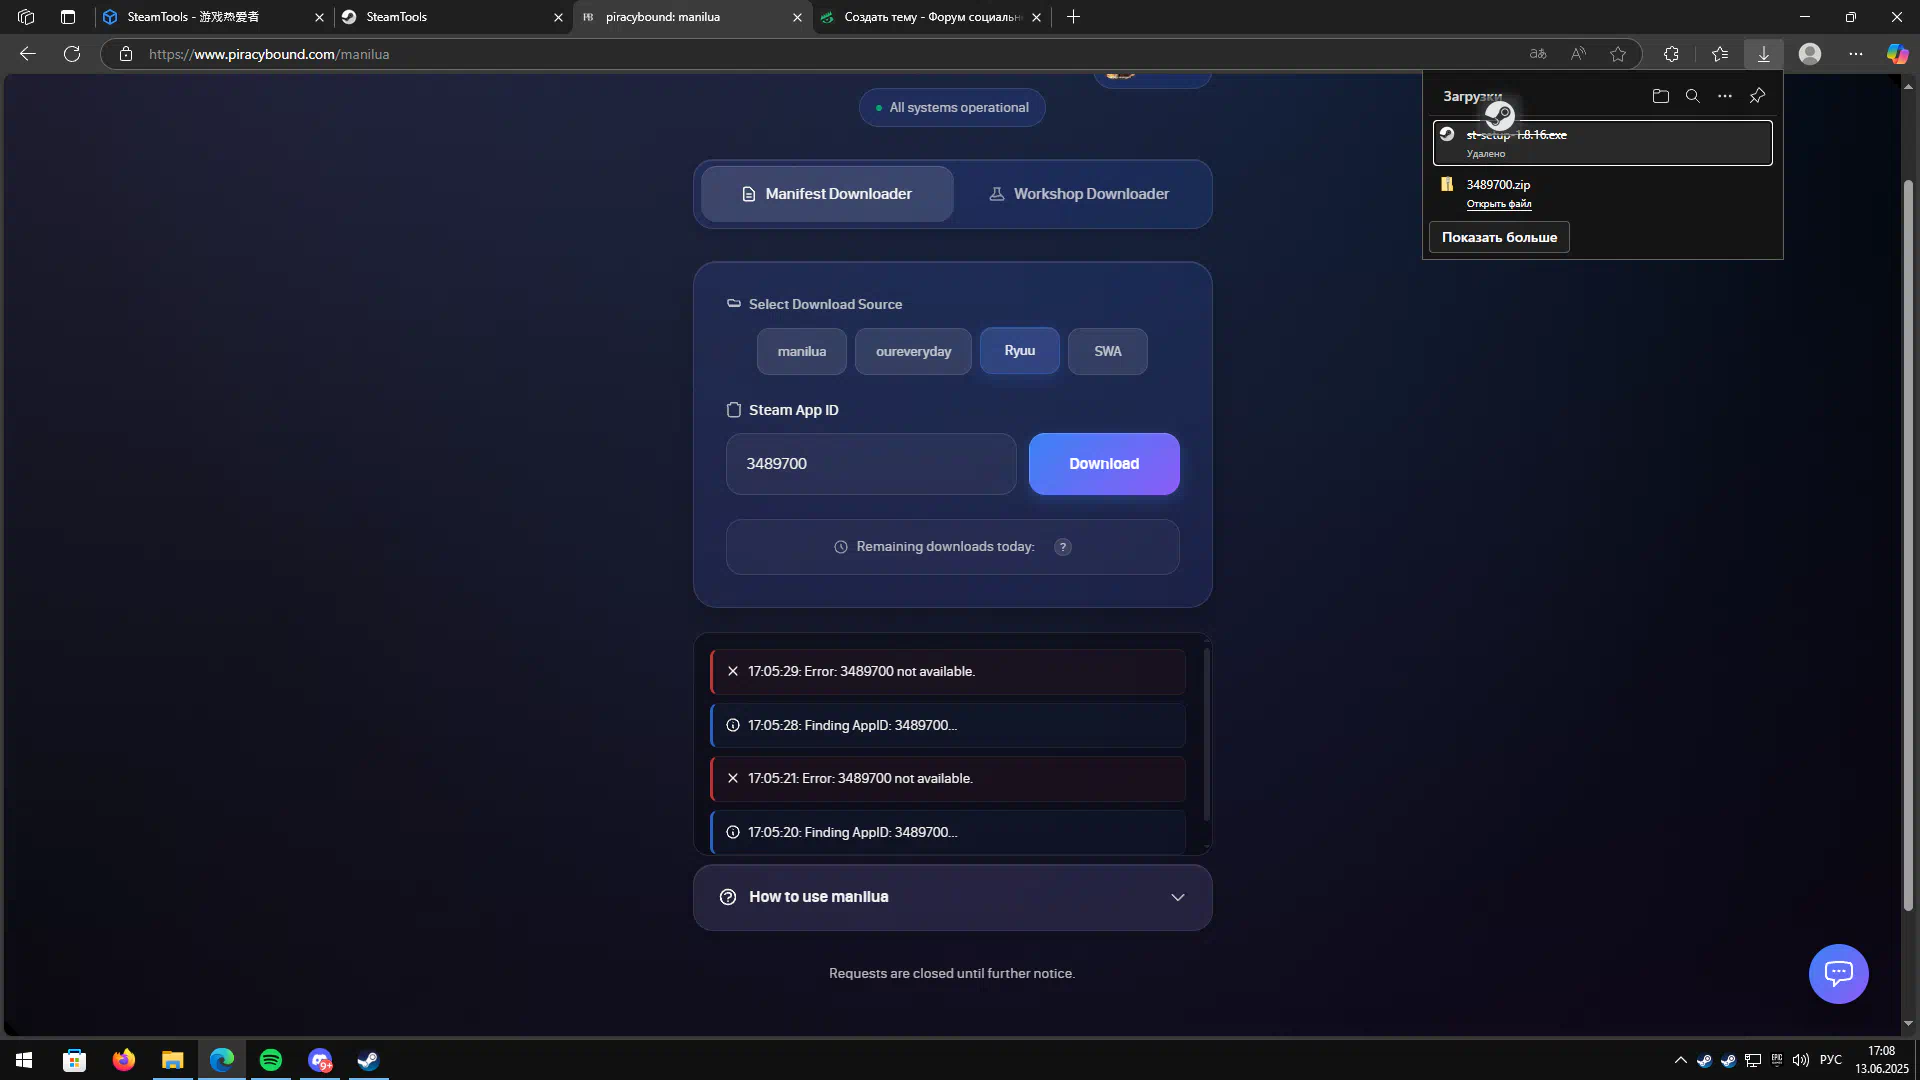Select the piracybound: manilua browser tab

pyautogui.click(x=690, y=17)
